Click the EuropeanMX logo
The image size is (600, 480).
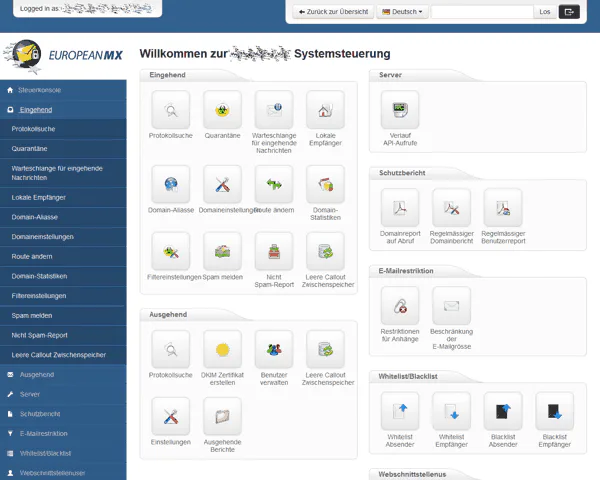tap(63, 56)
